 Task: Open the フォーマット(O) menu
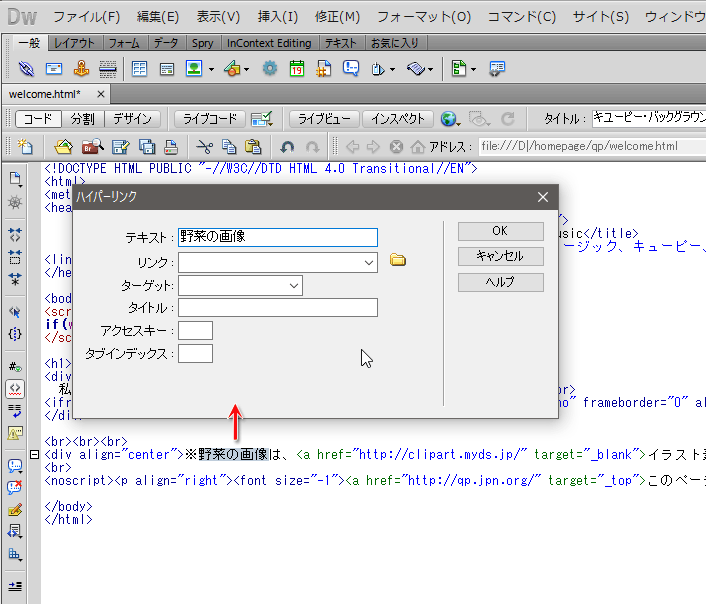(424, 17)
